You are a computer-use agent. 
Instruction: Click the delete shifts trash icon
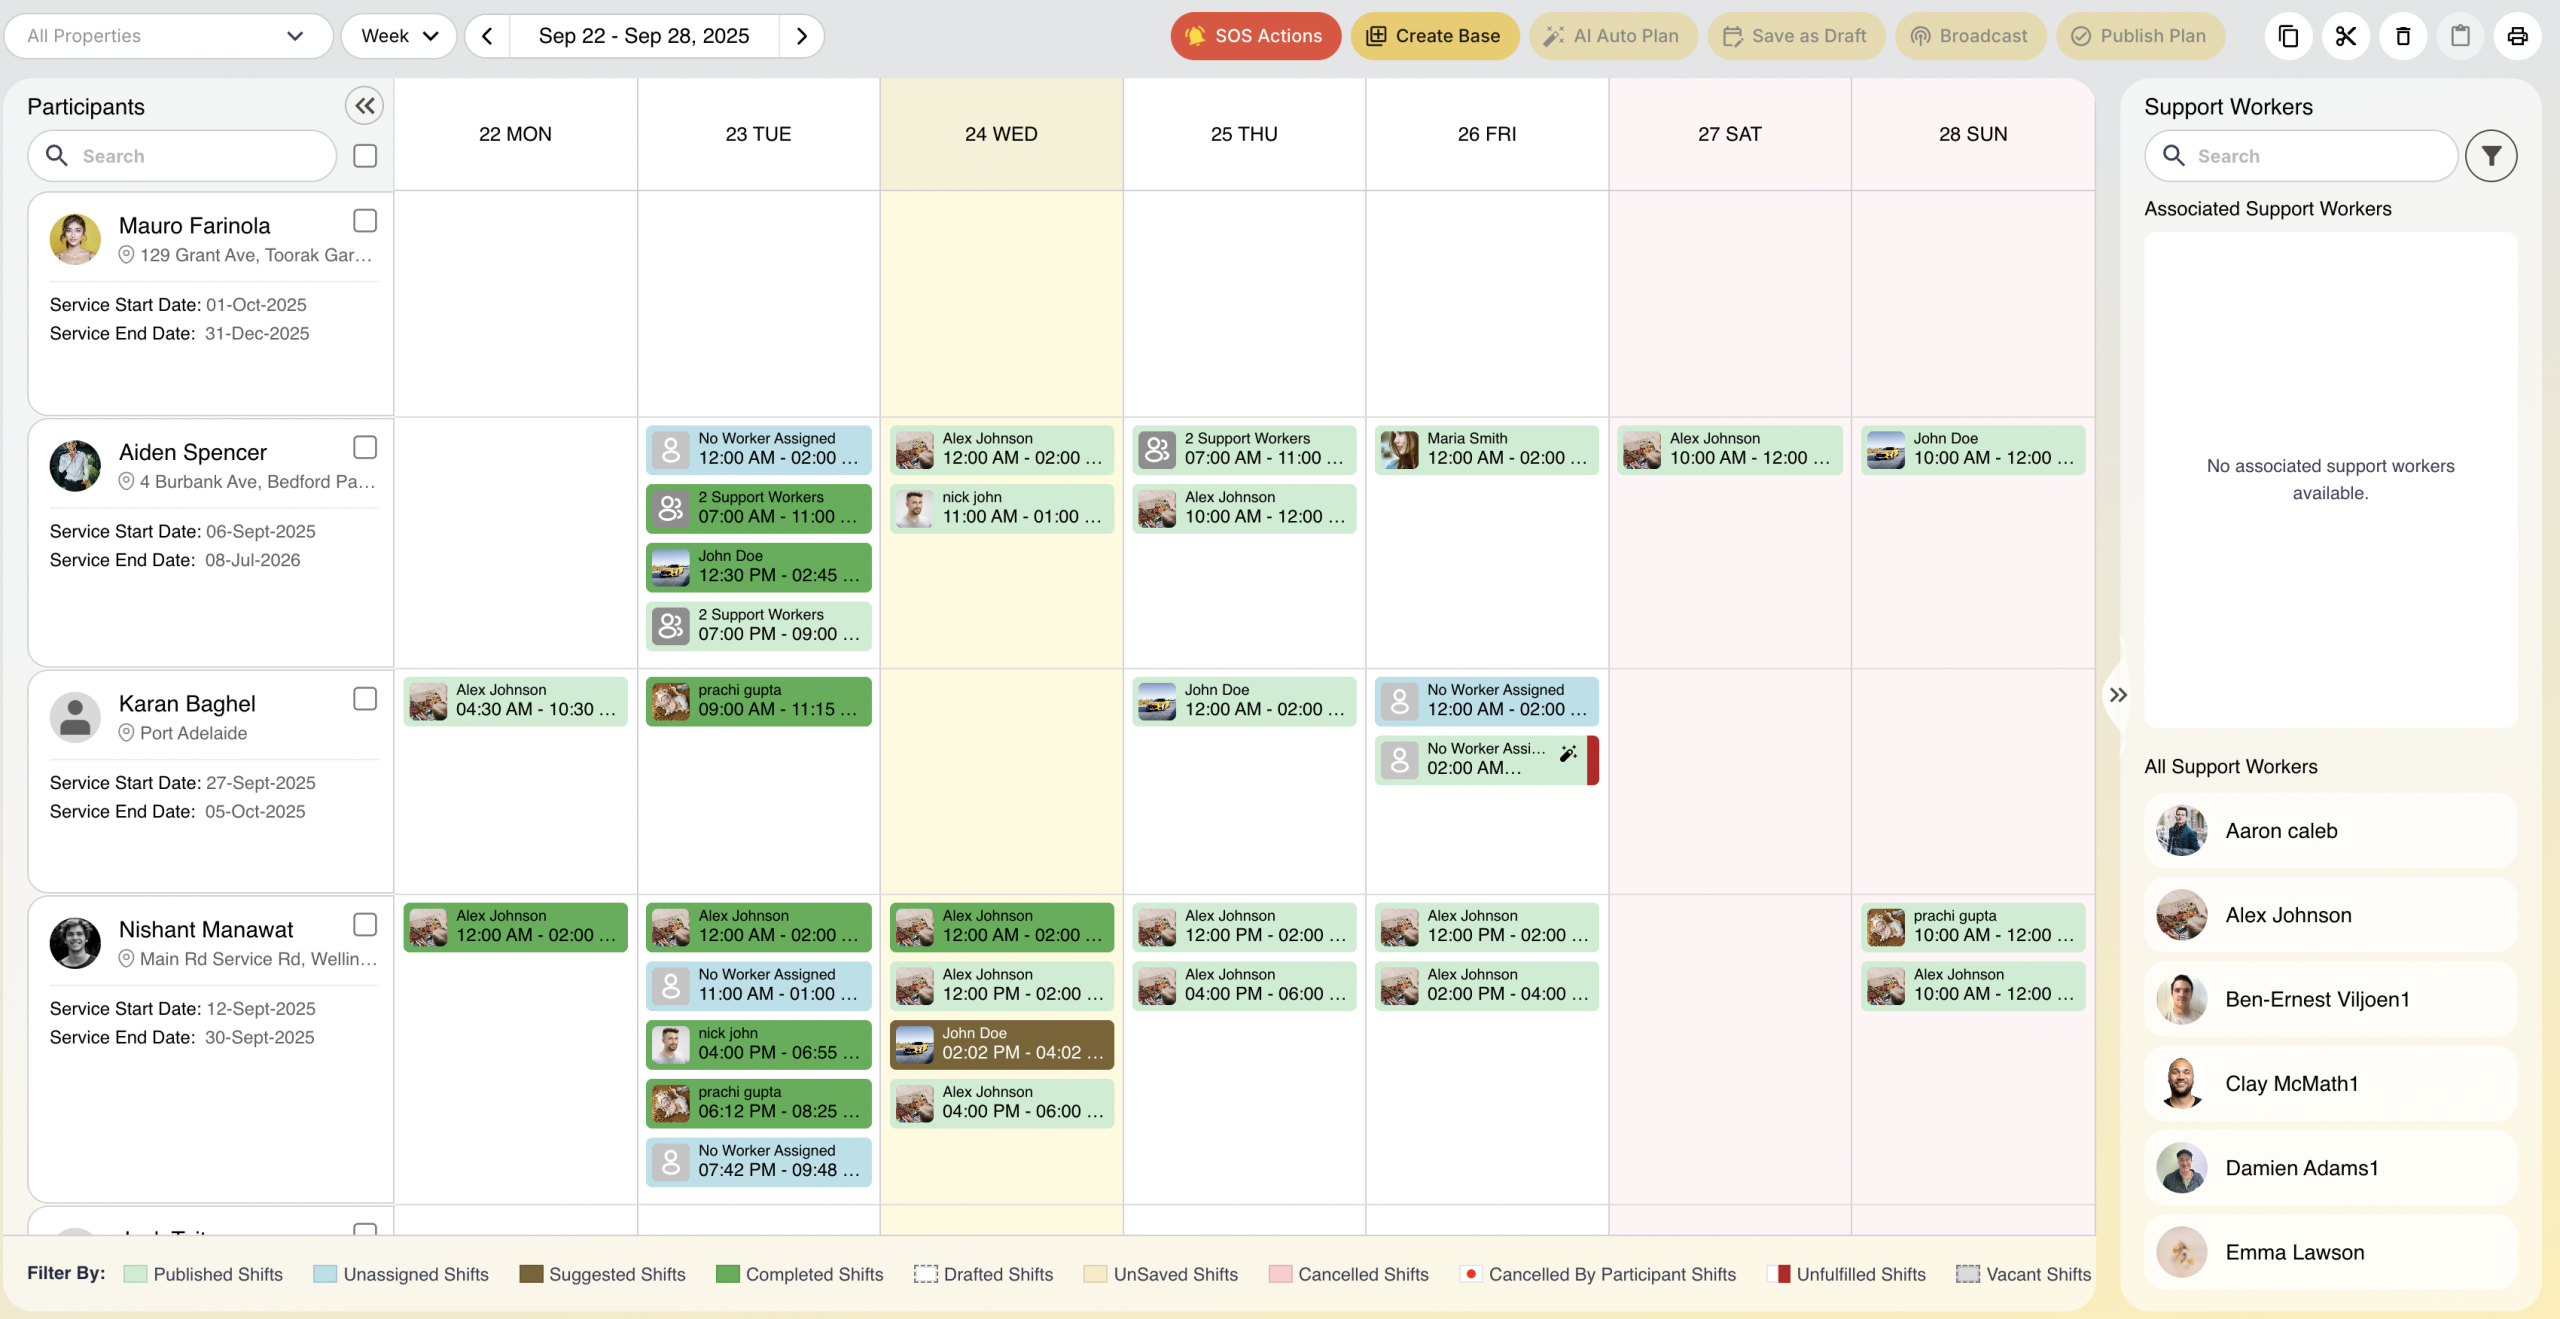pos(2403,36)
